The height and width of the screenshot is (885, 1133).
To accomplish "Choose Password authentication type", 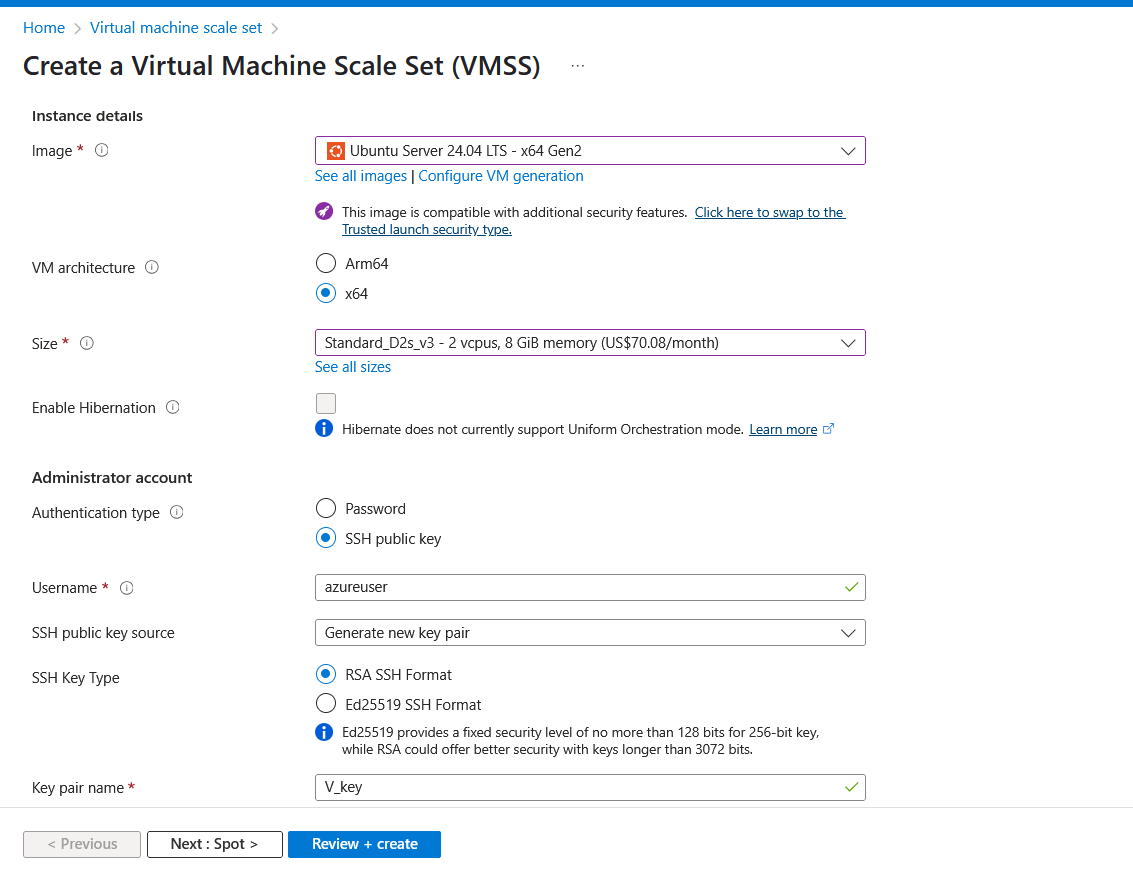I will (x=326, y=509).
